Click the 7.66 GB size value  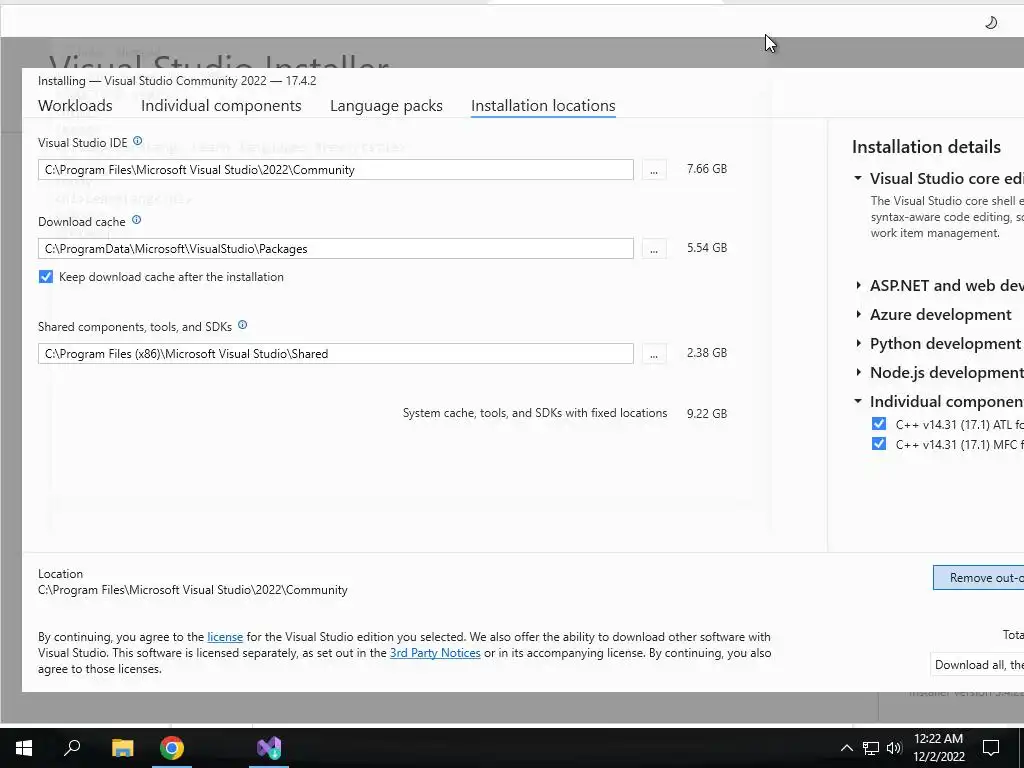coord(707,169)
